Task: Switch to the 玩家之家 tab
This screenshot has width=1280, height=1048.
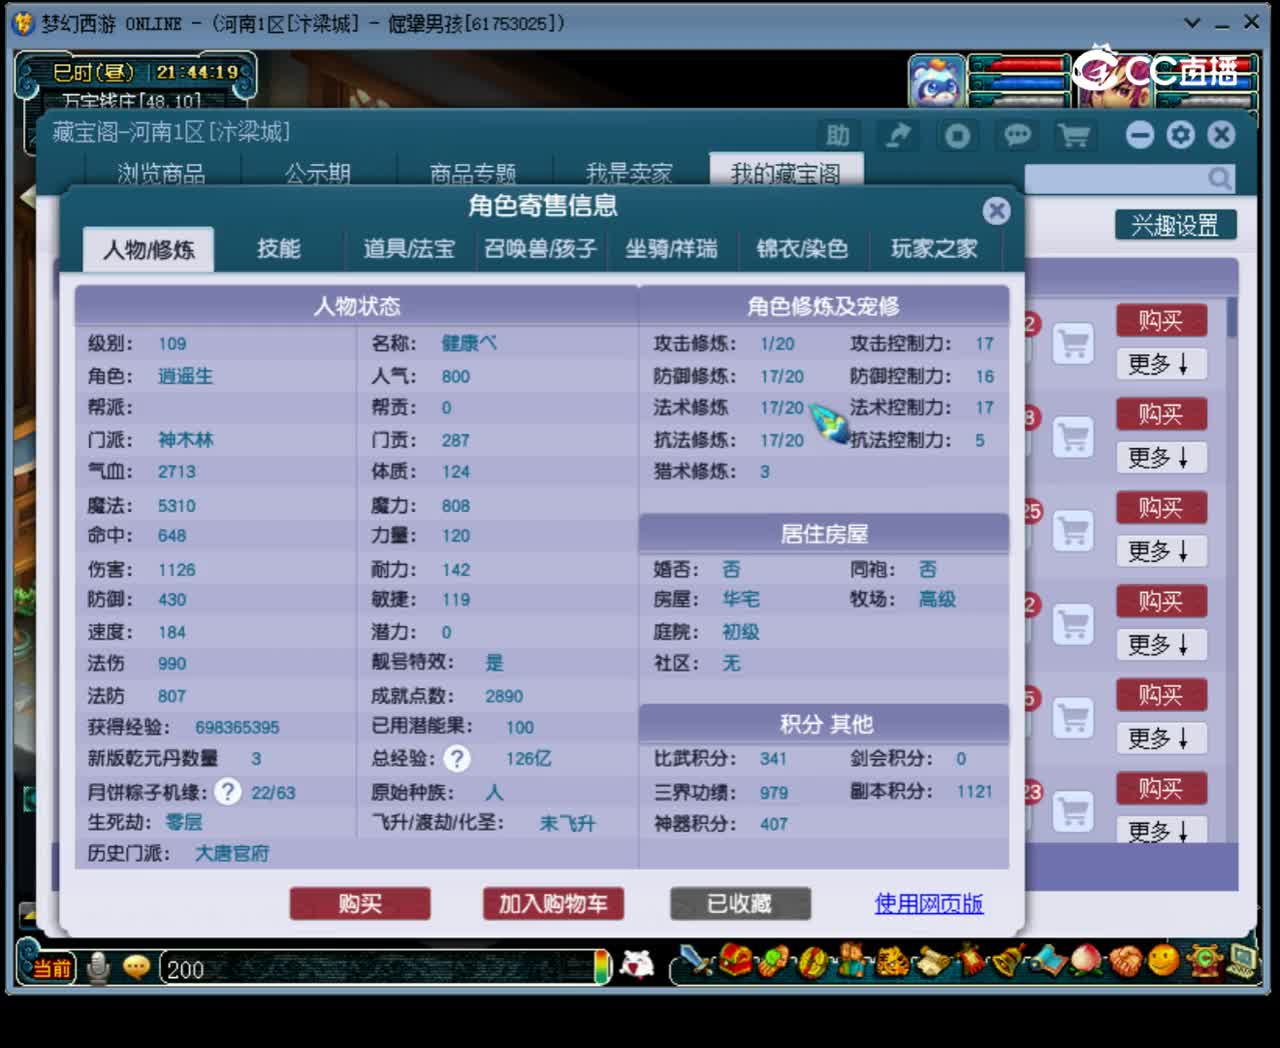Action: click(934, 248)
